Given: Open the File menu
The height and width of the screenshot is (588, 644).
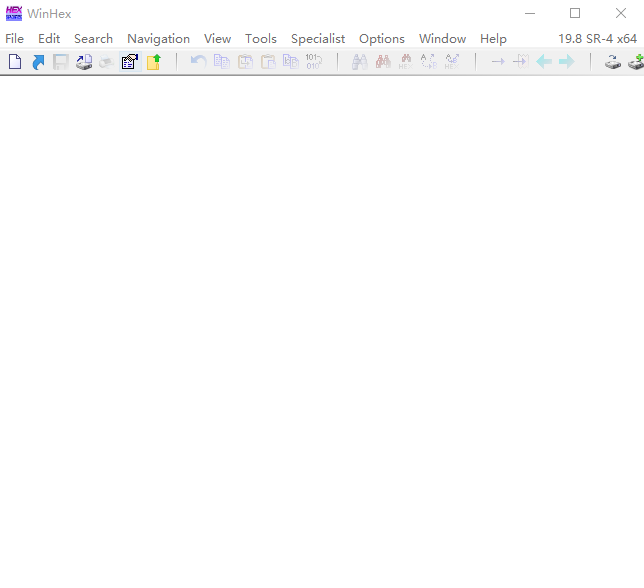Looking at the screenshot, I should 14,39.
